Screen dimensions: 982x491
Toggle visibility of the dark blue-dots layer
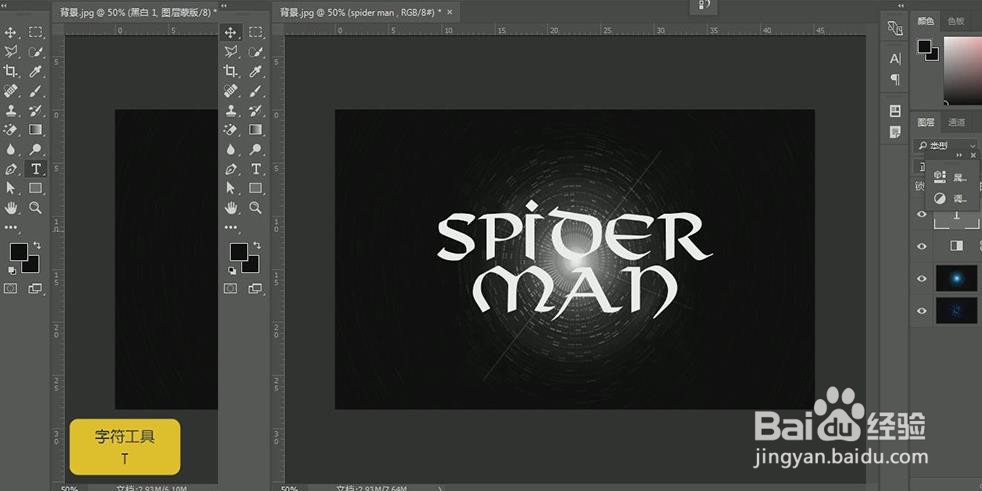(x=921, y=311)
